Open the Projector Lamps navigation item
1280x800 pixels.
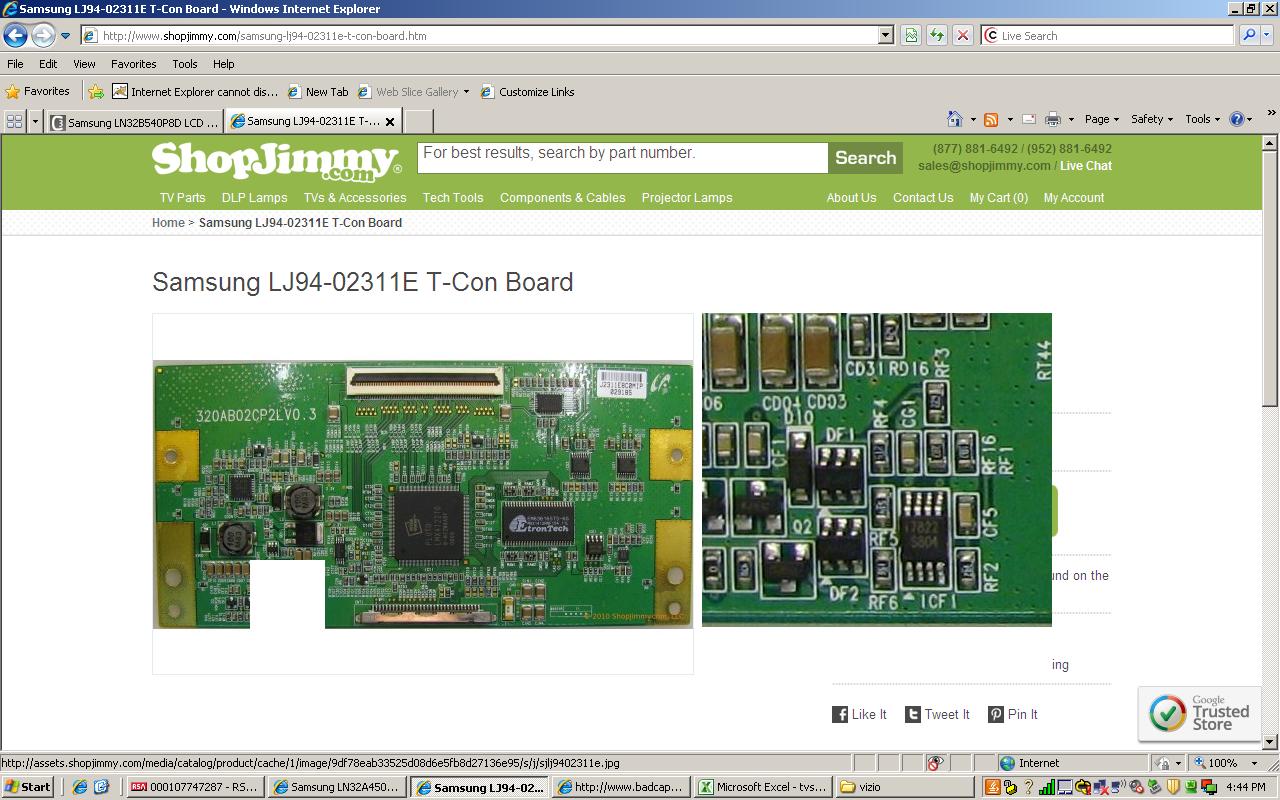pos(687,198)
